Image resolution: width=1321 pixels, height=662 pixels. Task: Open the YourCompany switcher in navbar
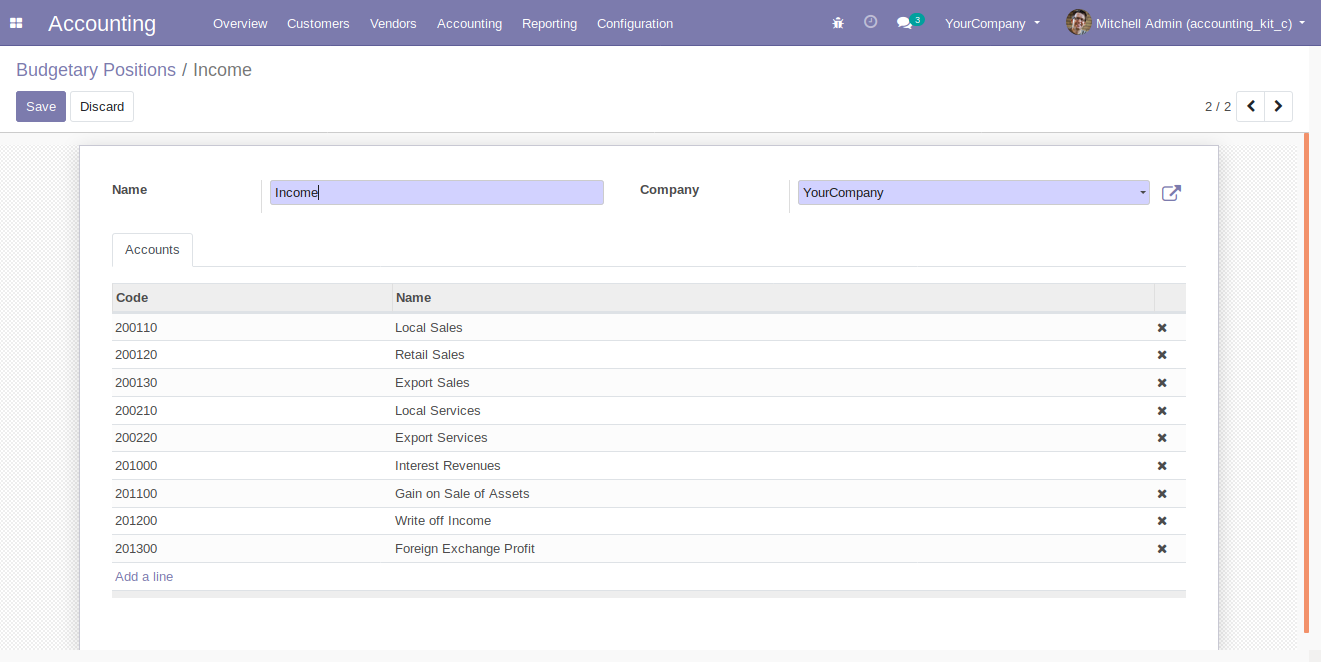pyautogui.click(x=992, y=23)
